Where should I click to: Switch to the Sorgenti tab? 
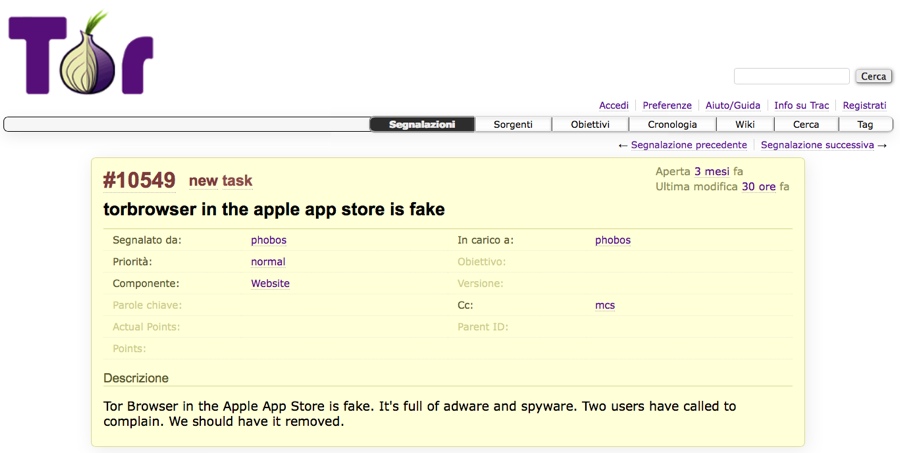click(513, 125)
